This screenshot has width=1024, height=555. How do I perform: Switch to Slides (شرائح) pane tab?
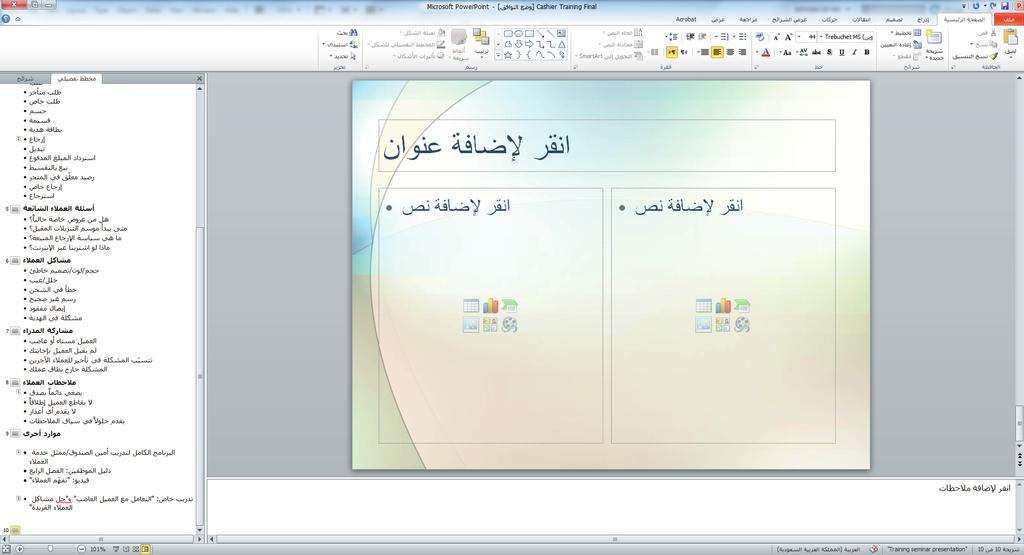click(25, 78)
